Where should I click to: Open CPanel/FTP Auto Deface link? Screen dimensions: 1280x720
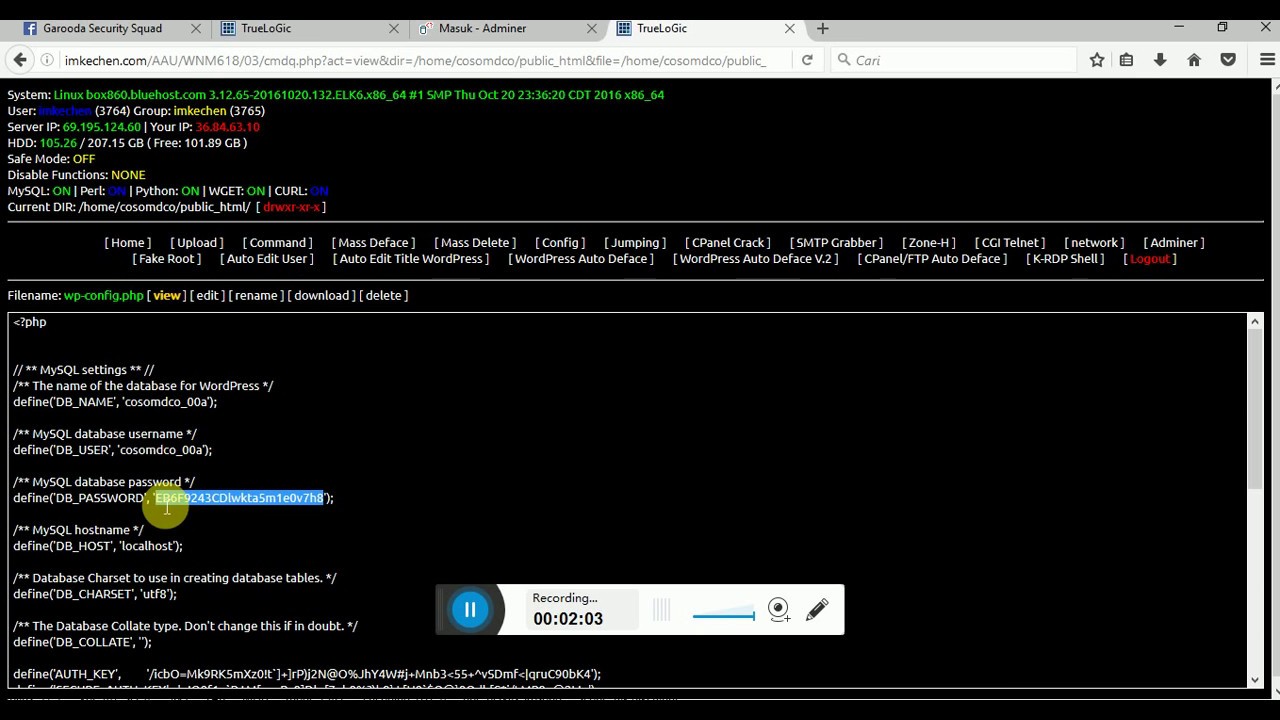coord(932,259)
